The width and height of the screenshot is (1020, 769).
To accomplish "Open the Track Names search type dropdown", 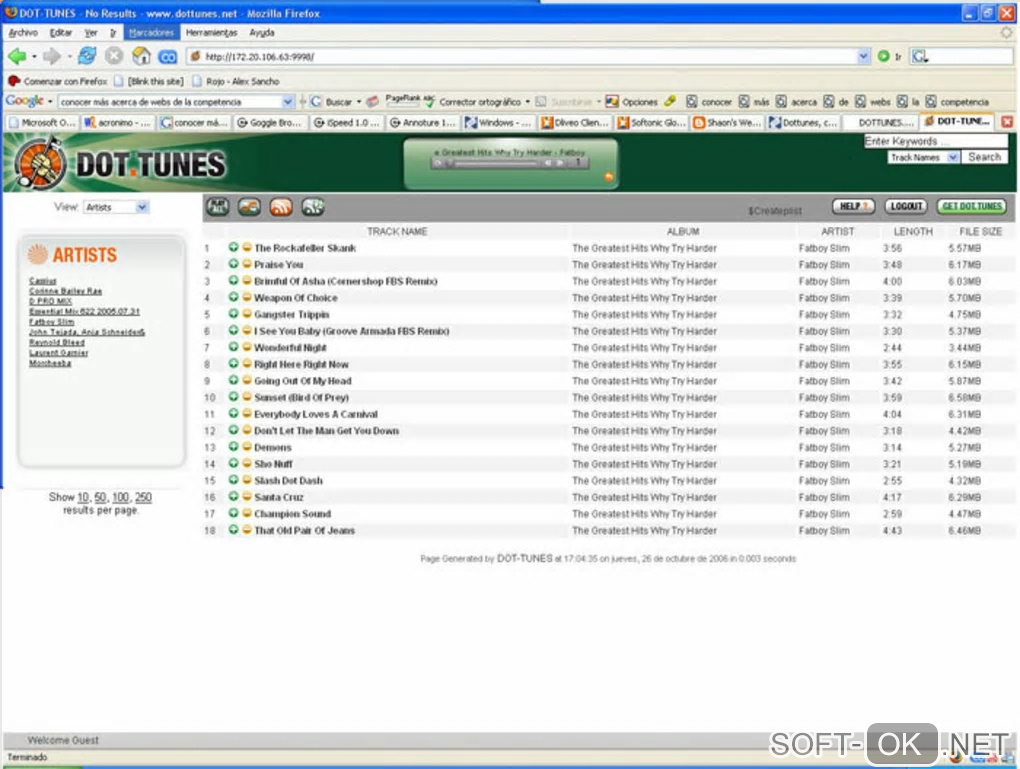I will pyautogui.click(x=923, y=157).
